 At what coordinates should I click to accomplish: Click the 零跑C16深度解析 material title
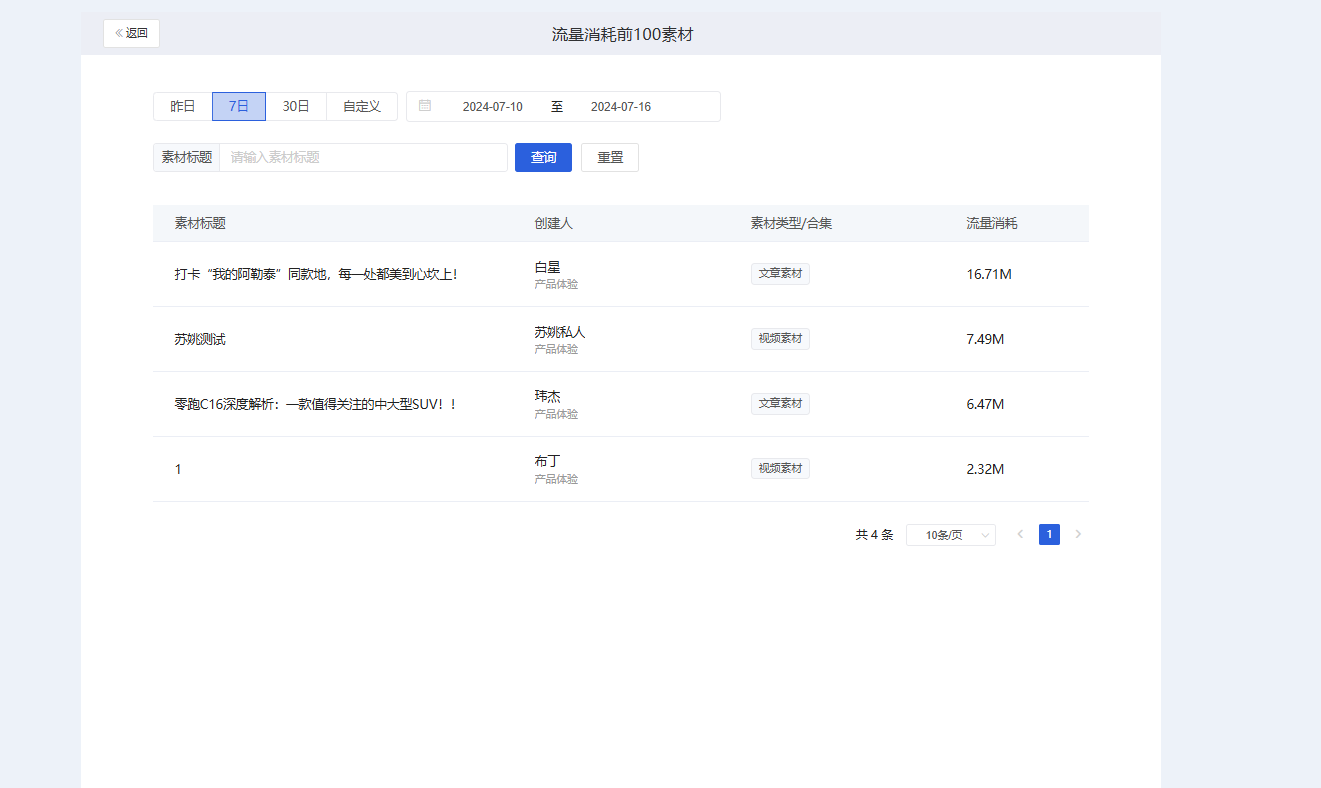pos(316,404)
